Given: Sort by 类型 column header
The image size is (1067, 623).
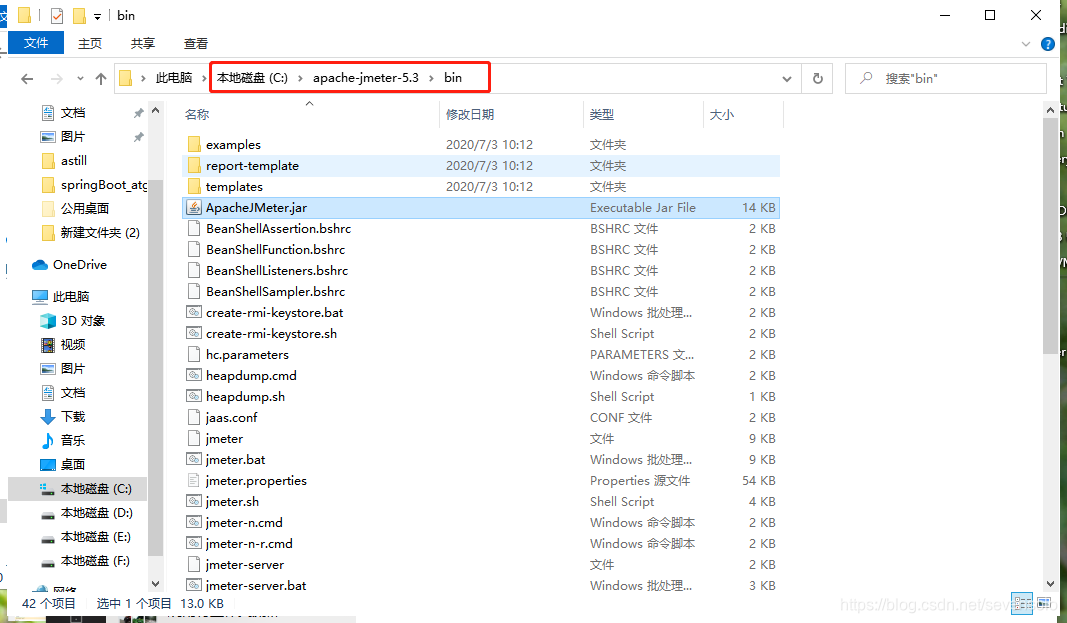Looking at the screenshot, I should tap(602, 114).
